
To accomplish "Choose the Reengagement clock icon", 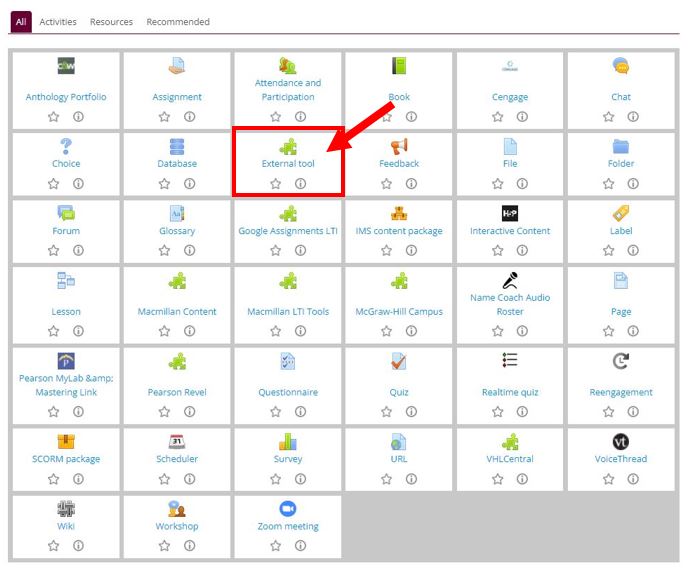I will tap(621, 361).
